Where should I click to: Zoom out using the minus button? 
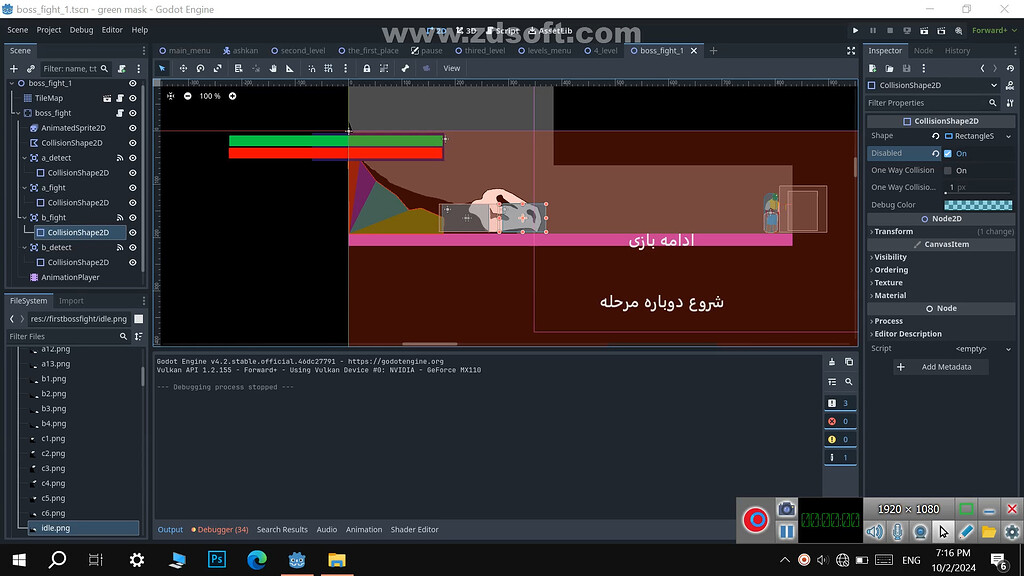click(187, 96)
